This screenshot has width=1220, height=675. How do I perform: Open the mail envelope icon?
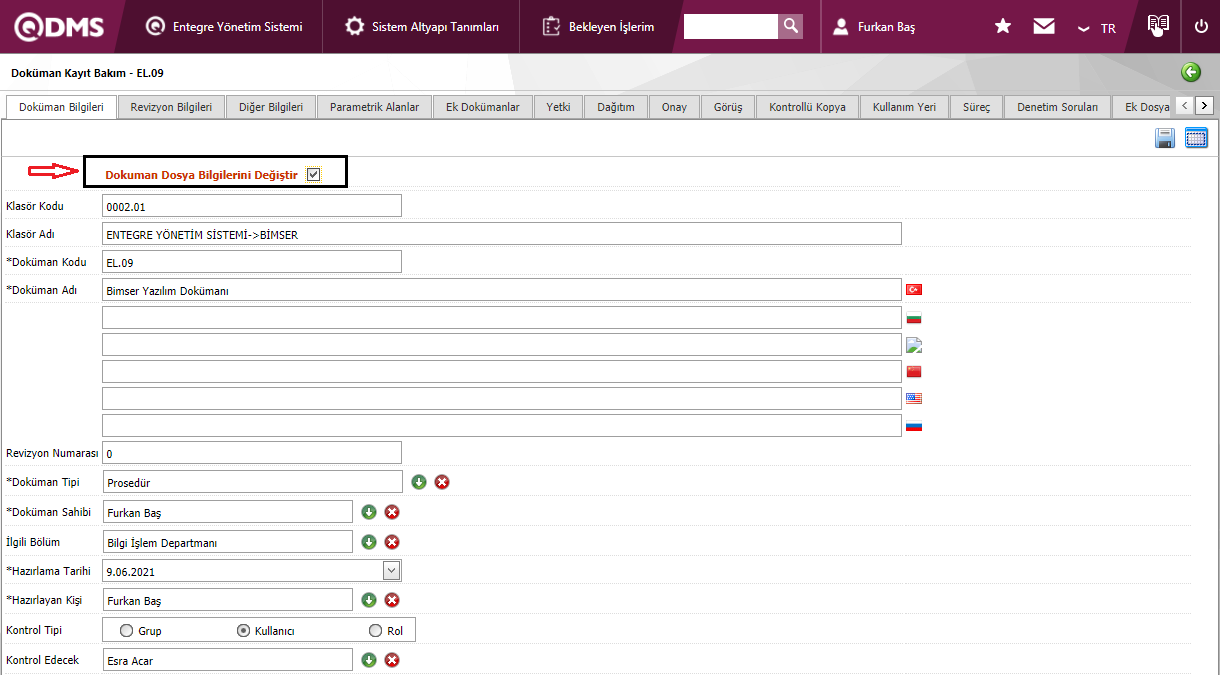[1044, 27]
